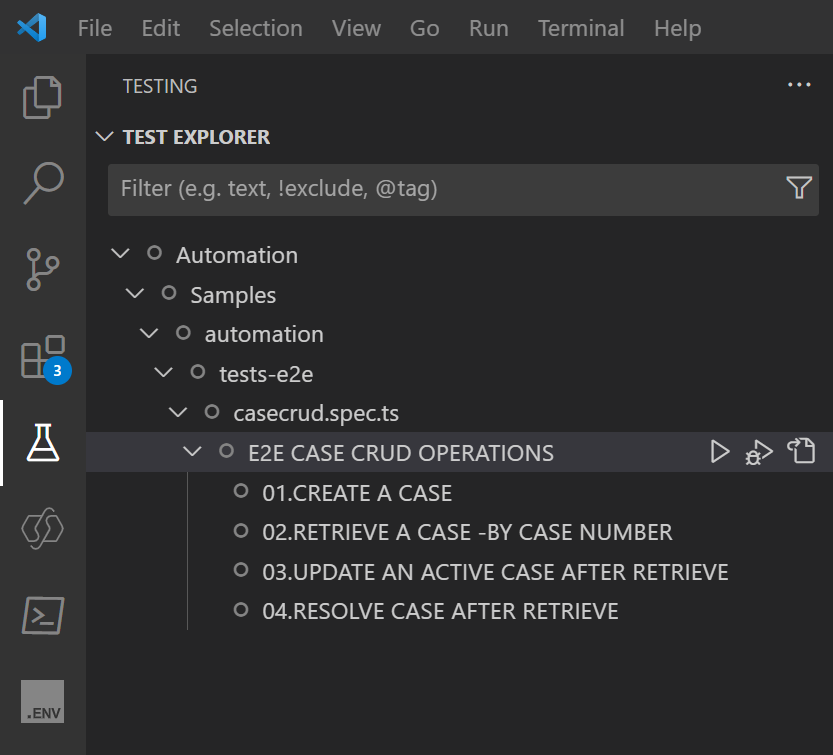The image size is (833, 755).
Task: Open the Selection menu
Action: (256, 28)
